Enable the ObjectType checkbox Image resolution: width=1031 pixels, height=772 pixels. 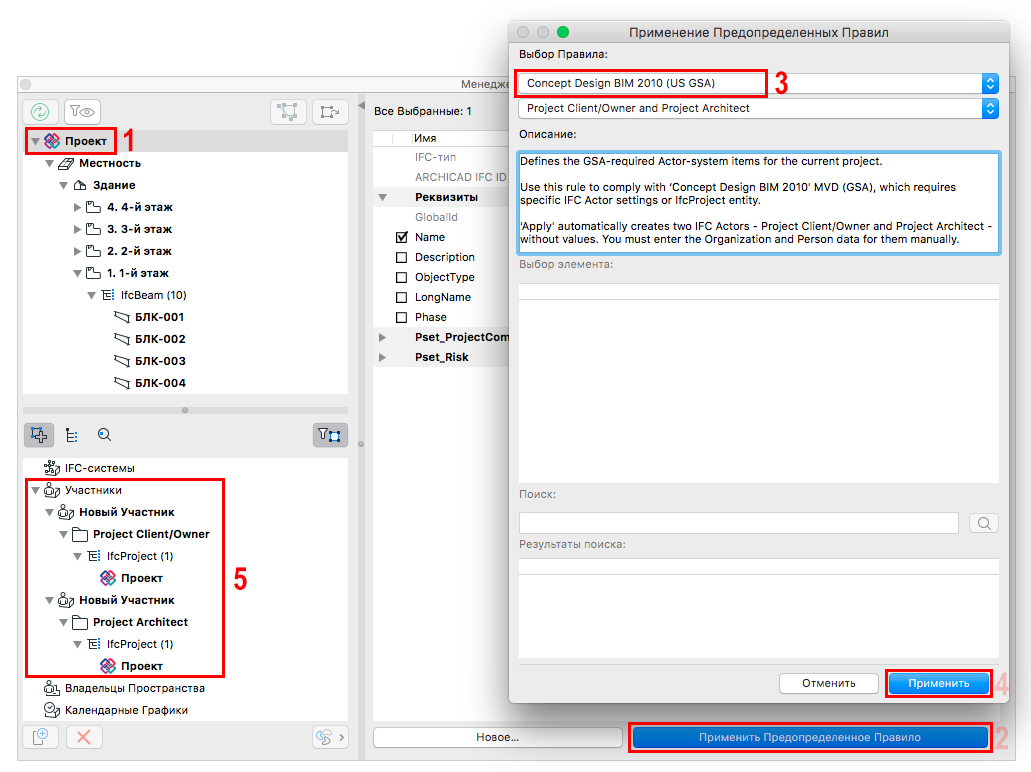pos(402,277)
